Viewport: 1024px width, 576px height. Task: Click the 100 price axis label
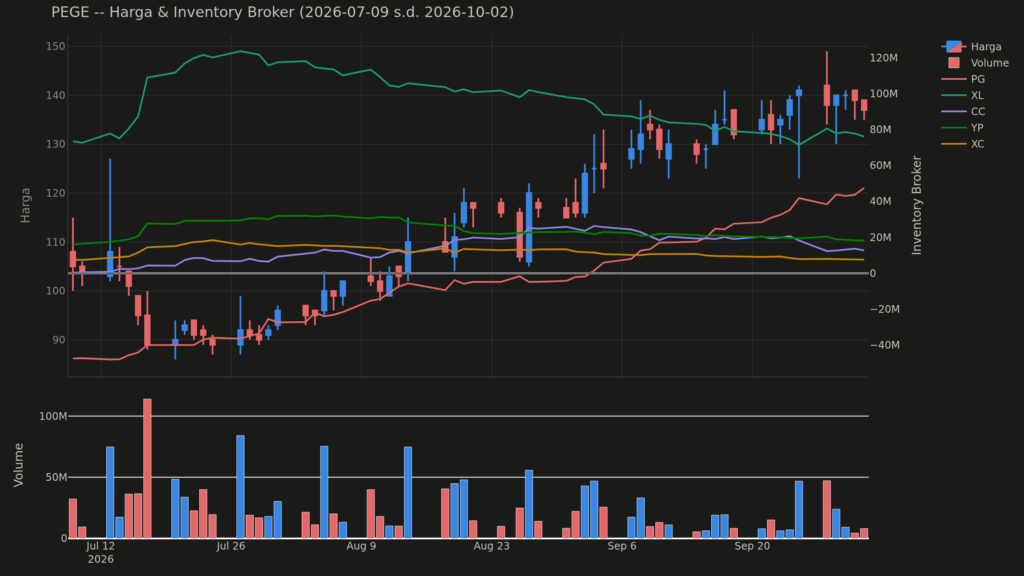[x=56, y=291]
